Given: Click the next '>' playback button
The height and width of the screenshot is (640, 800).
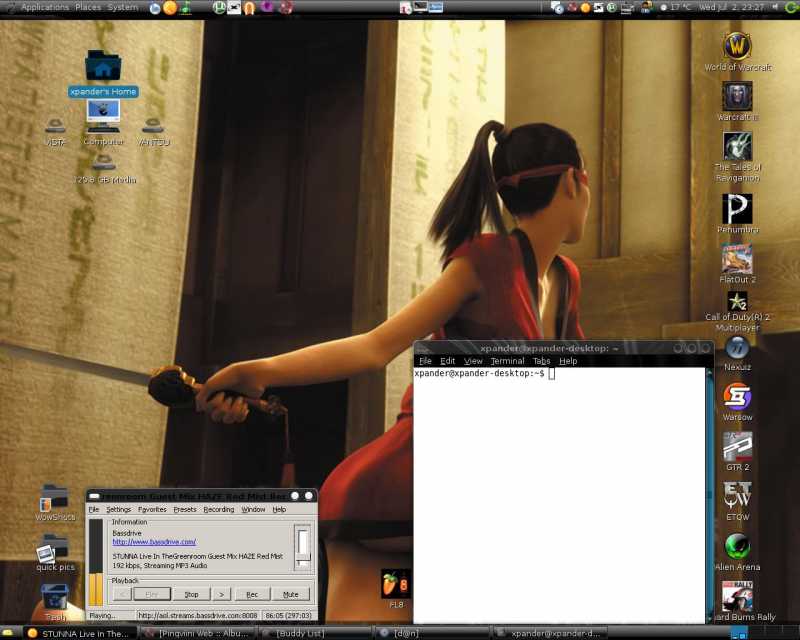Looking at the screenshot, I should tap(221, 594).
